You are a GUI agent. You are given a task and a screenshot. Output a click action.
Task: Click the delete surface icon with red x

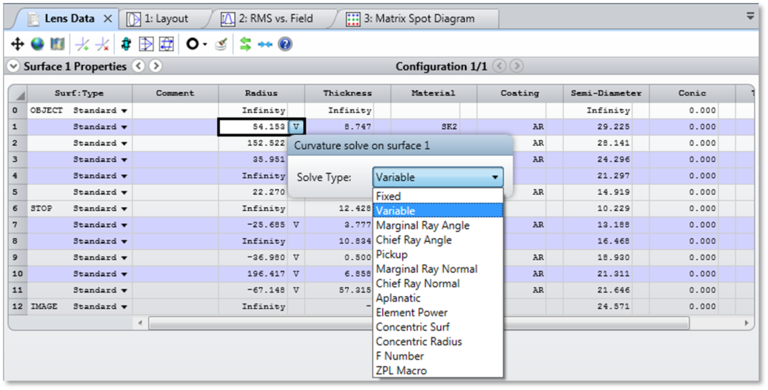tap(102, 45)
